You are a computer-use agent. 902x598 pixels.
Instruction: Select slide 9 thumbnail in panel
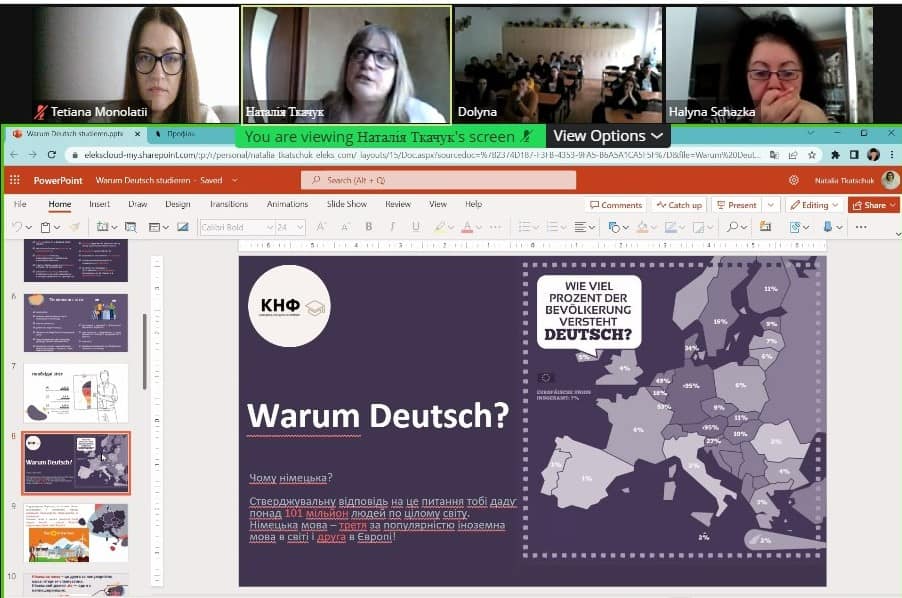76,532
